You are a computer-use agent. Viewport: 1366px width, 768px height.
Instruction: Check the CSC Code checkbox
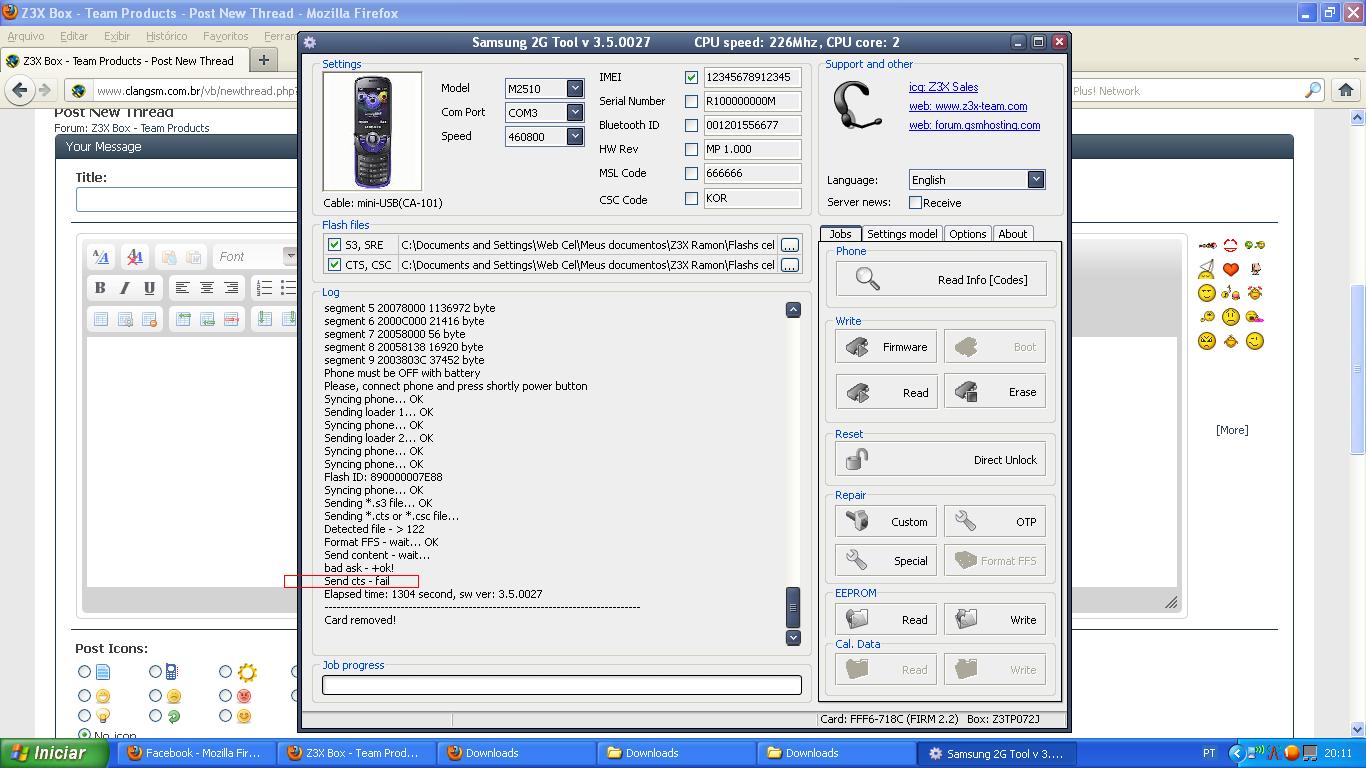[691, 198]
